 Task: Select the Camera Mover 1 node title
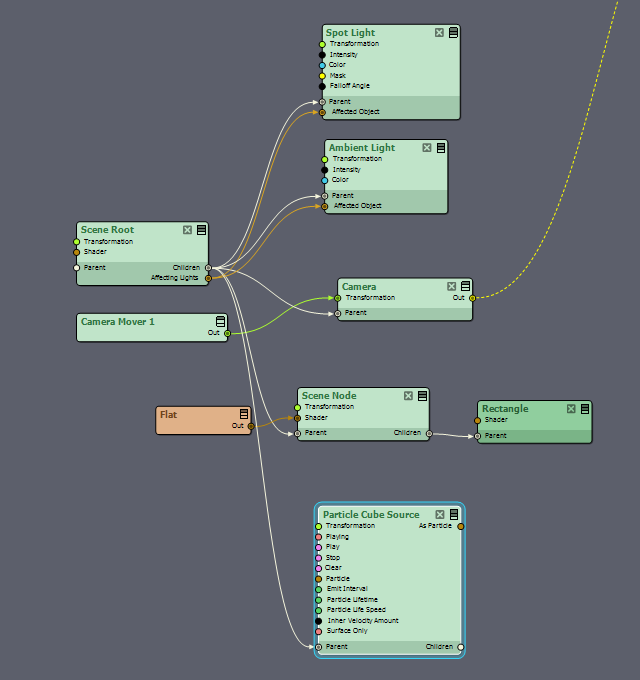tap(118, 322)
